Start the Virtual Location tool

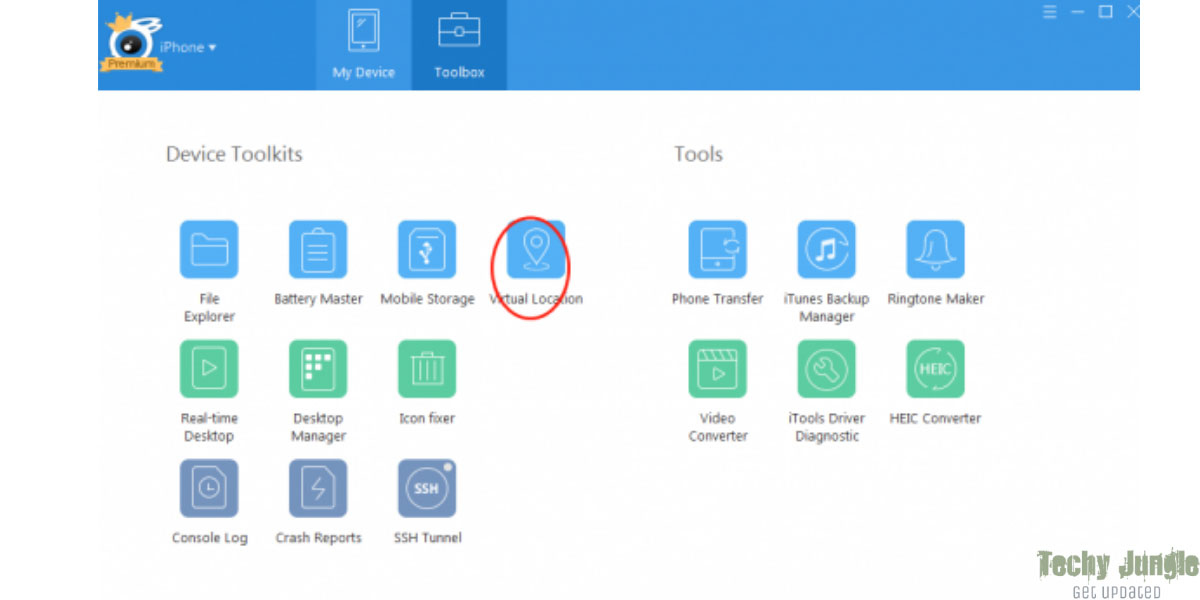[x=536, y=249]
